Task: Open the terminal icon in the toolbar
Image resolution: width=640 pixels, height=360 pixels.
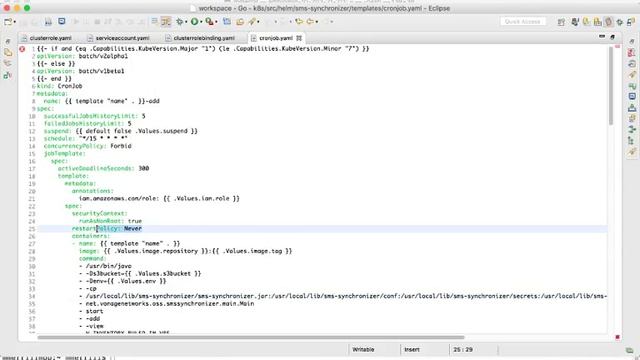Action: (62, 22)
